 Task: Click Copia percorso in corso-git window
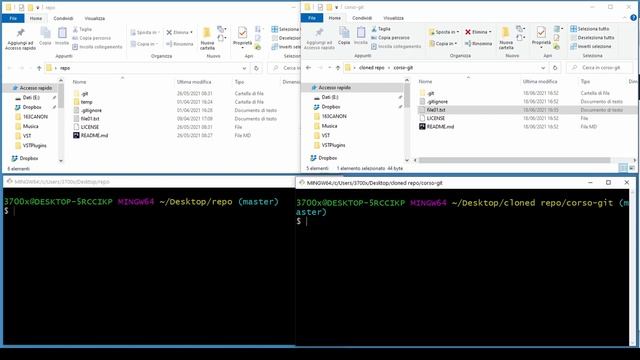coord(390,38)
